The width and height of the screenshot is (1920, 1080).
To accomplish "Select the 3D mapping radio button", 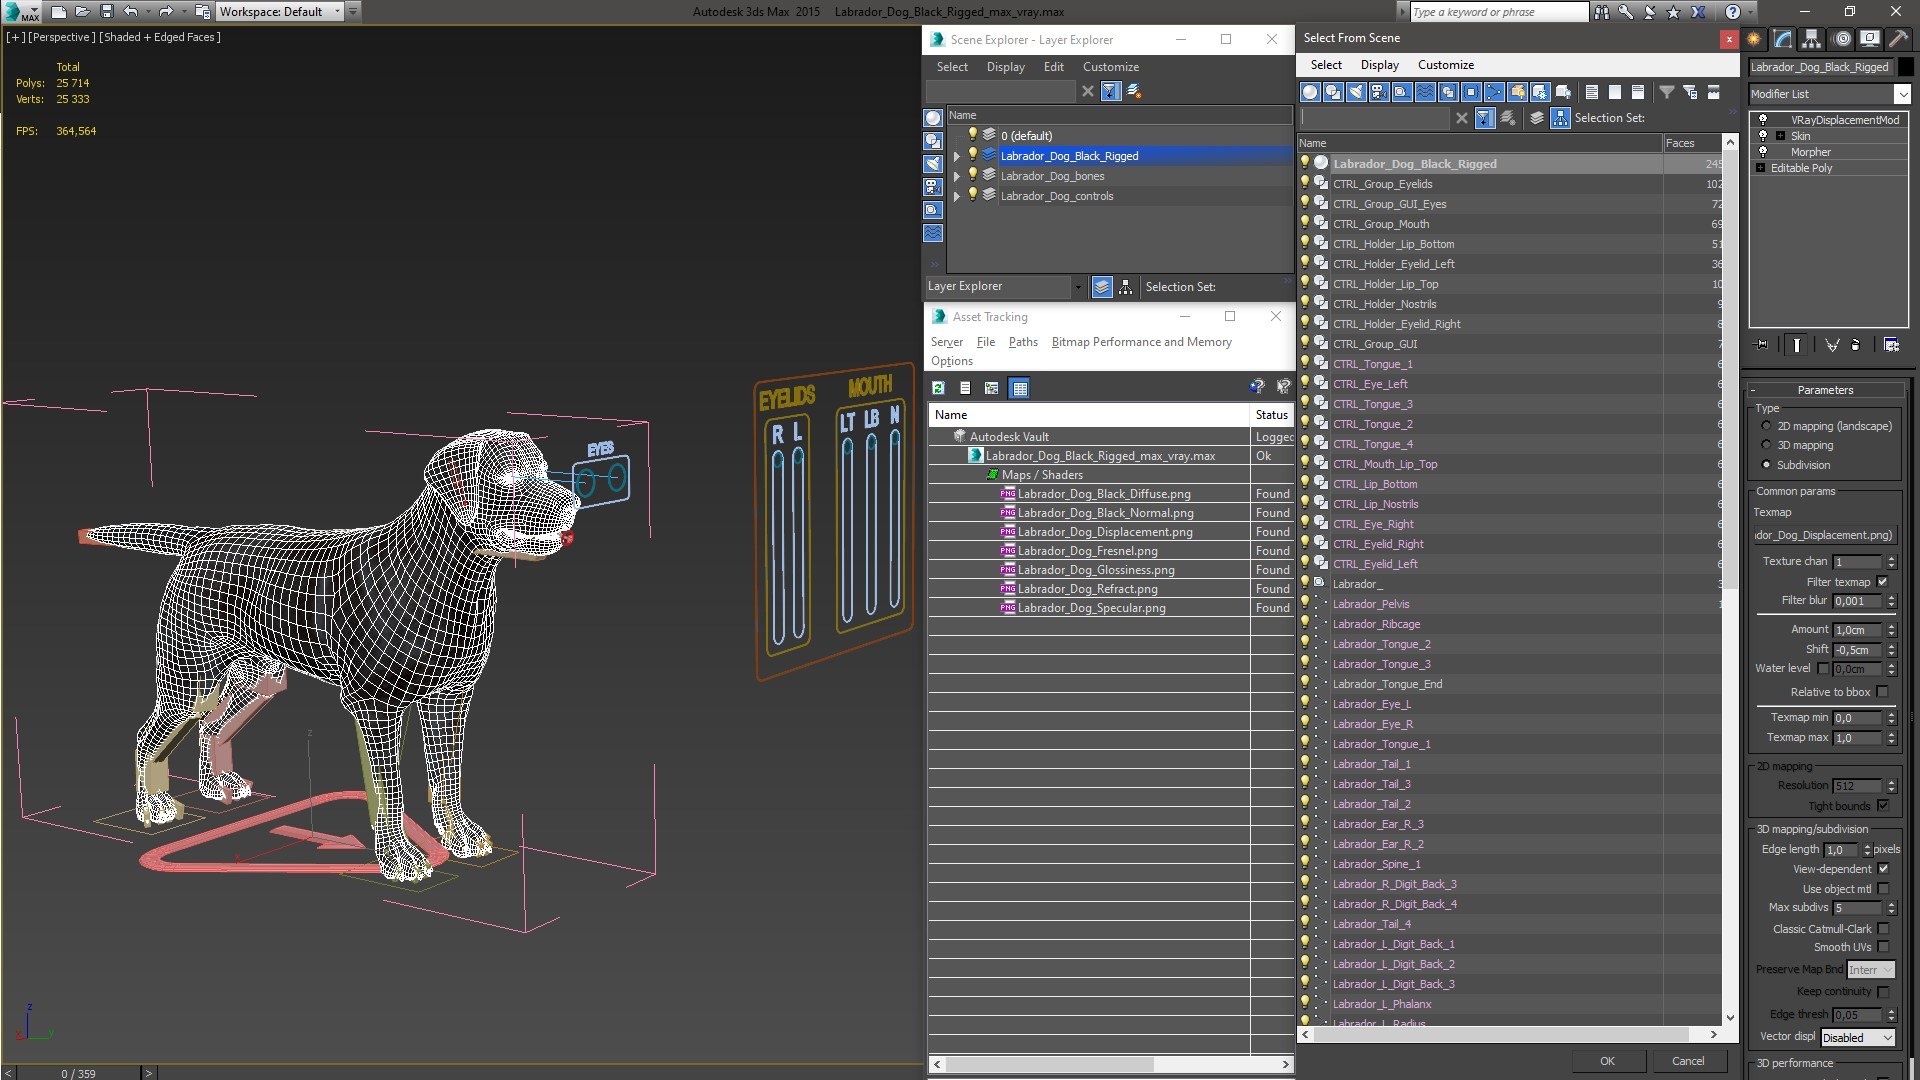I will coord(1766,445).
